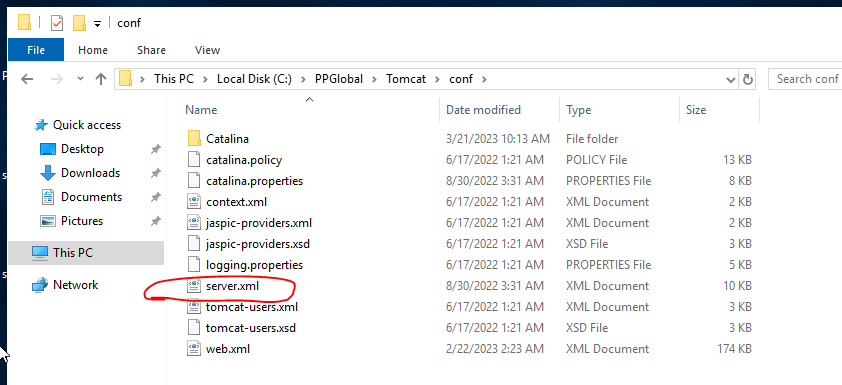The width and height of the screenshot is (842, 385).
Task: Expand the address bar history dropdown
Action: (730, 79)
